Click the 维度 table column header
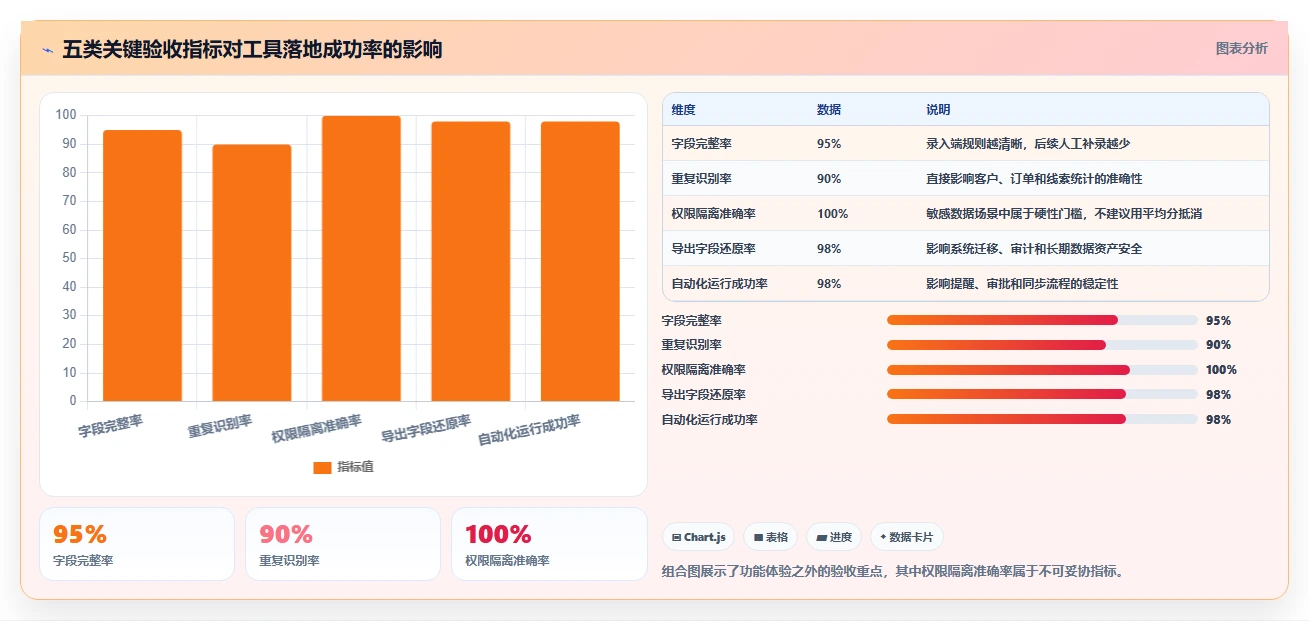This screenshot has width=1309, height=621. point(684,110)
